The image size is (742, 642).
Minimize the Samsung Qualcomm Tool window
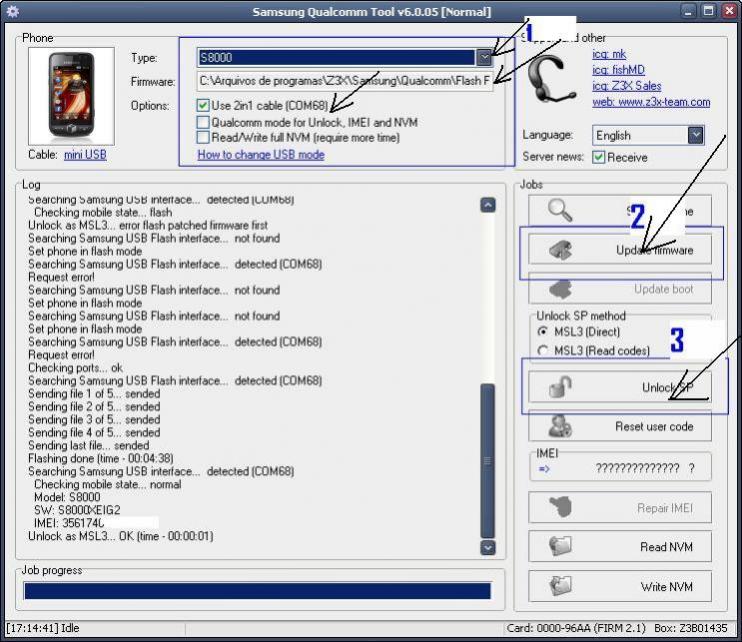click(688, 11)
